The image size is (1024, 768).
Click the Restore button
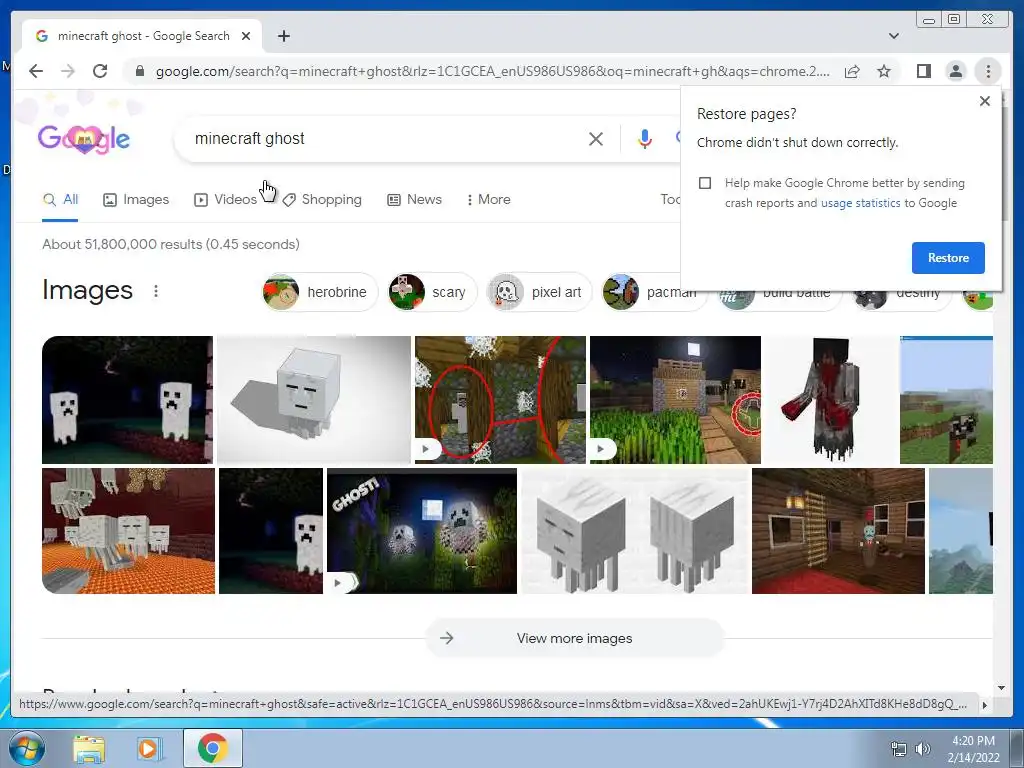(948, 258)
